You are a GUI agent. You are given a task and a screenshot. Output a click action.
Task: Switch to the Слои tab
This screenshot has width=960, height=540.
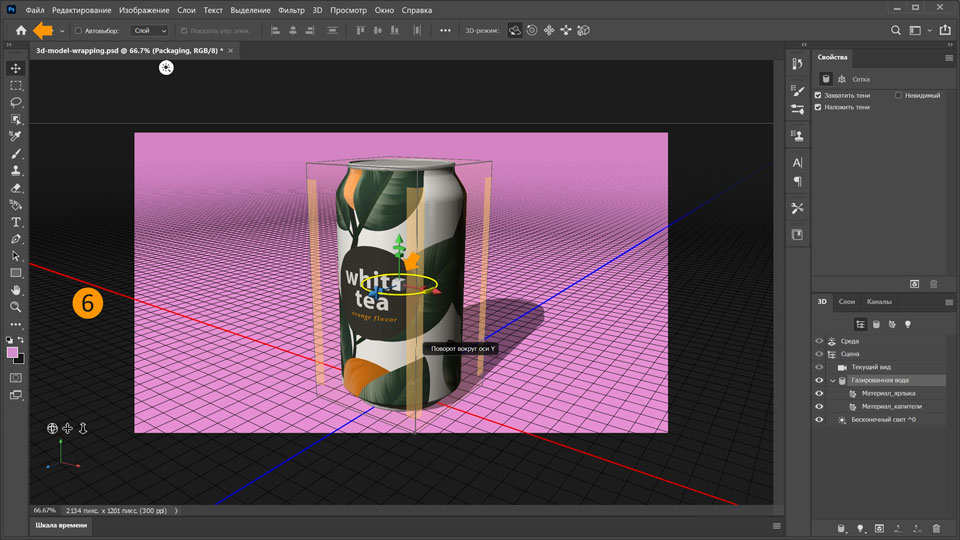[846, 301]
